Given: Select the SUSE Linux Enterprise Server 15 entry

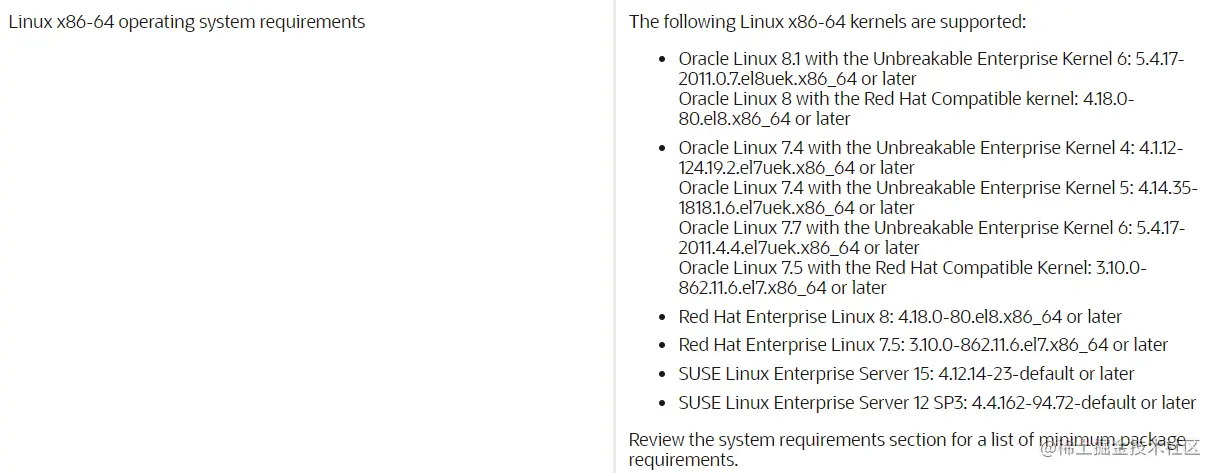Looking at the screenshot, I should click(x=906, y=374).
